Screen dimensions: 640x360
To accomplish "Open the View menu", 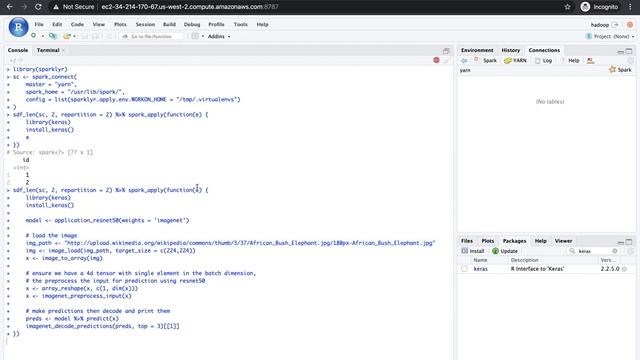I will click(98, 24).
